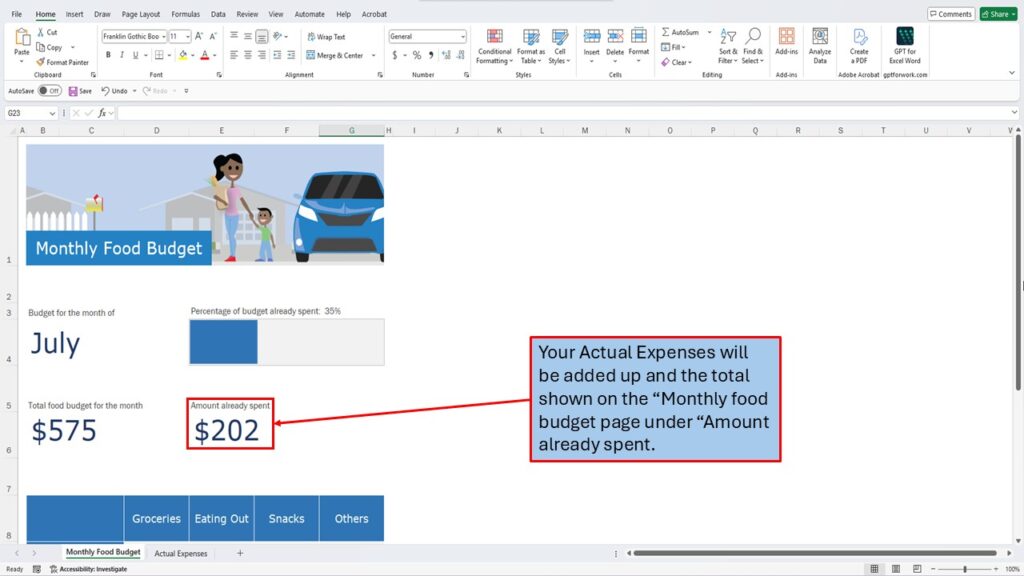Toggle the AutoSave switch
This screenshot has width=1024, height=576.
(48, 91)
